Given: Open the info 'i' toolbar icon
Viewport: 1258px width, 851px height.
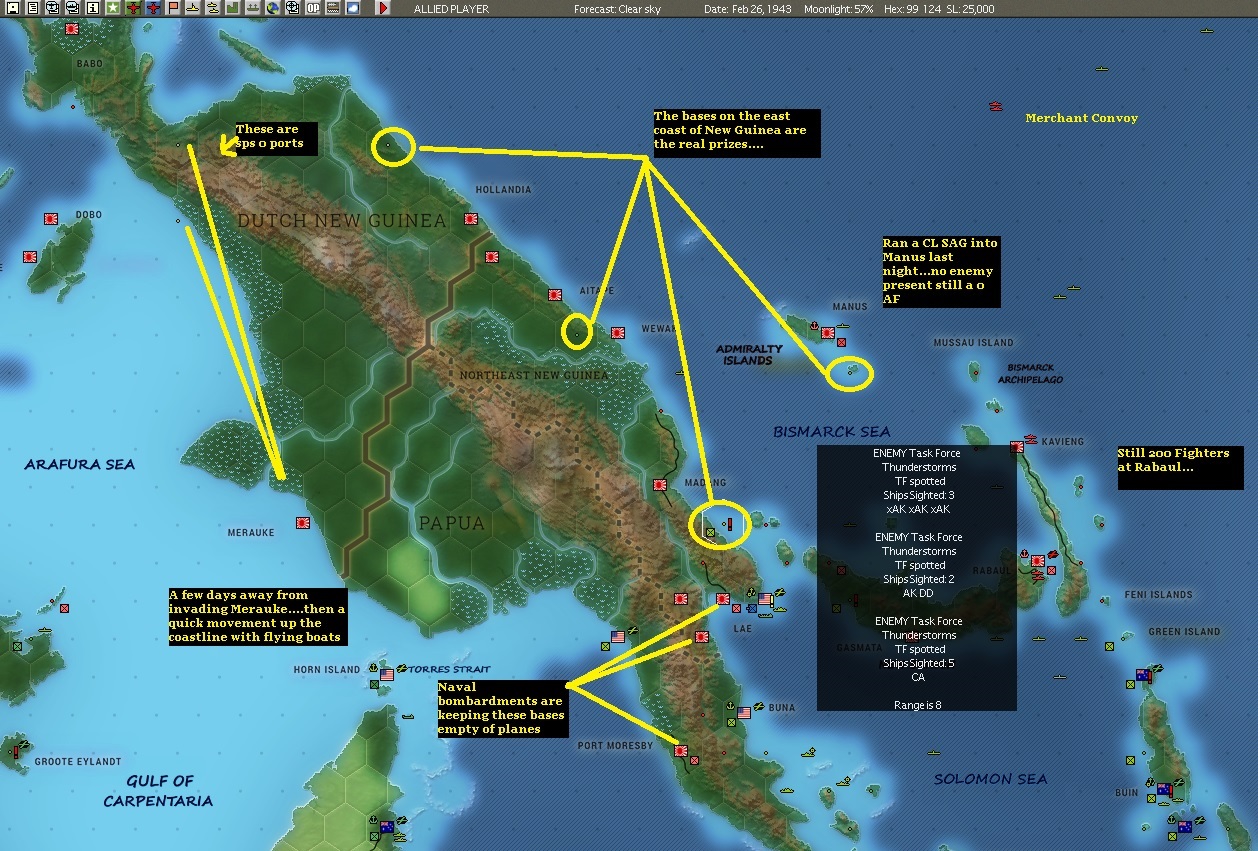Looking at the screenshot, I should (93, 8).
